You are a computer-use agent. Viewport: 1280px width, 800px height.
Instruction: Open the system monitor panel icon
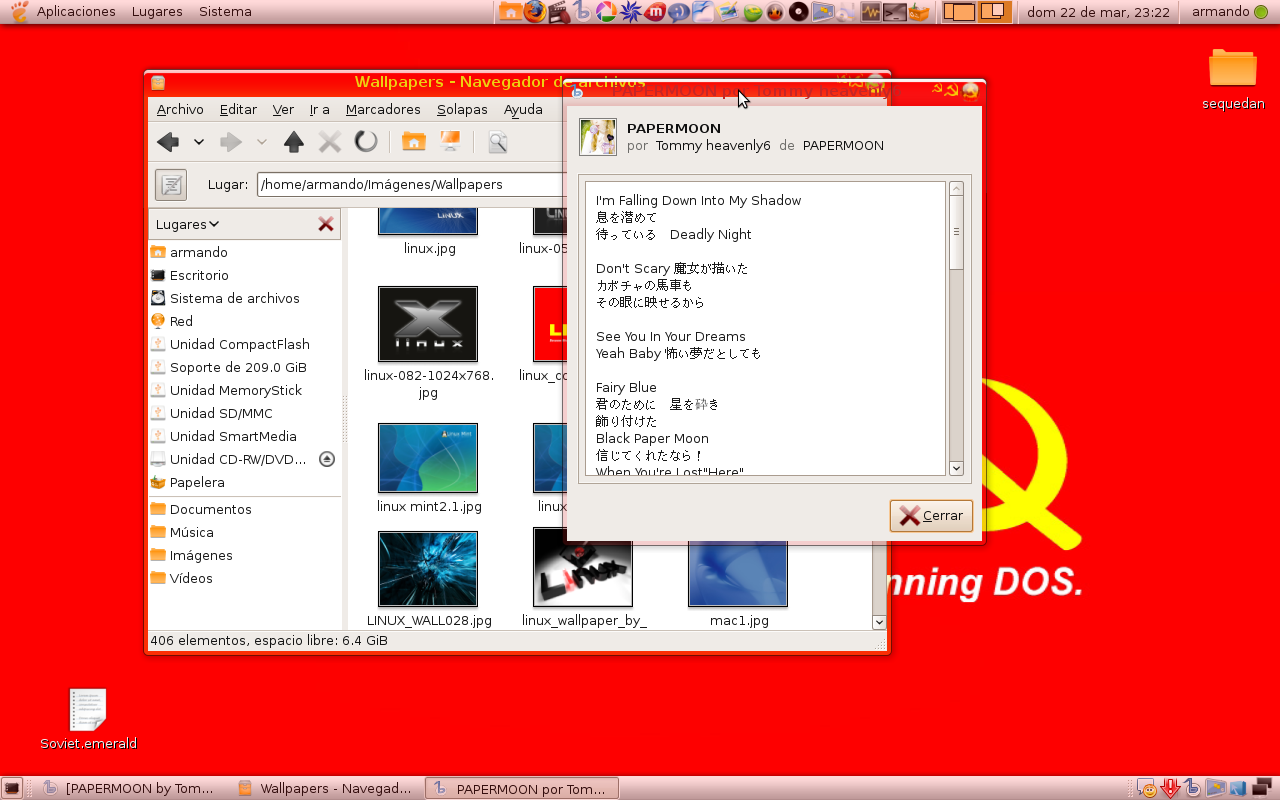[x=870, y=12]
